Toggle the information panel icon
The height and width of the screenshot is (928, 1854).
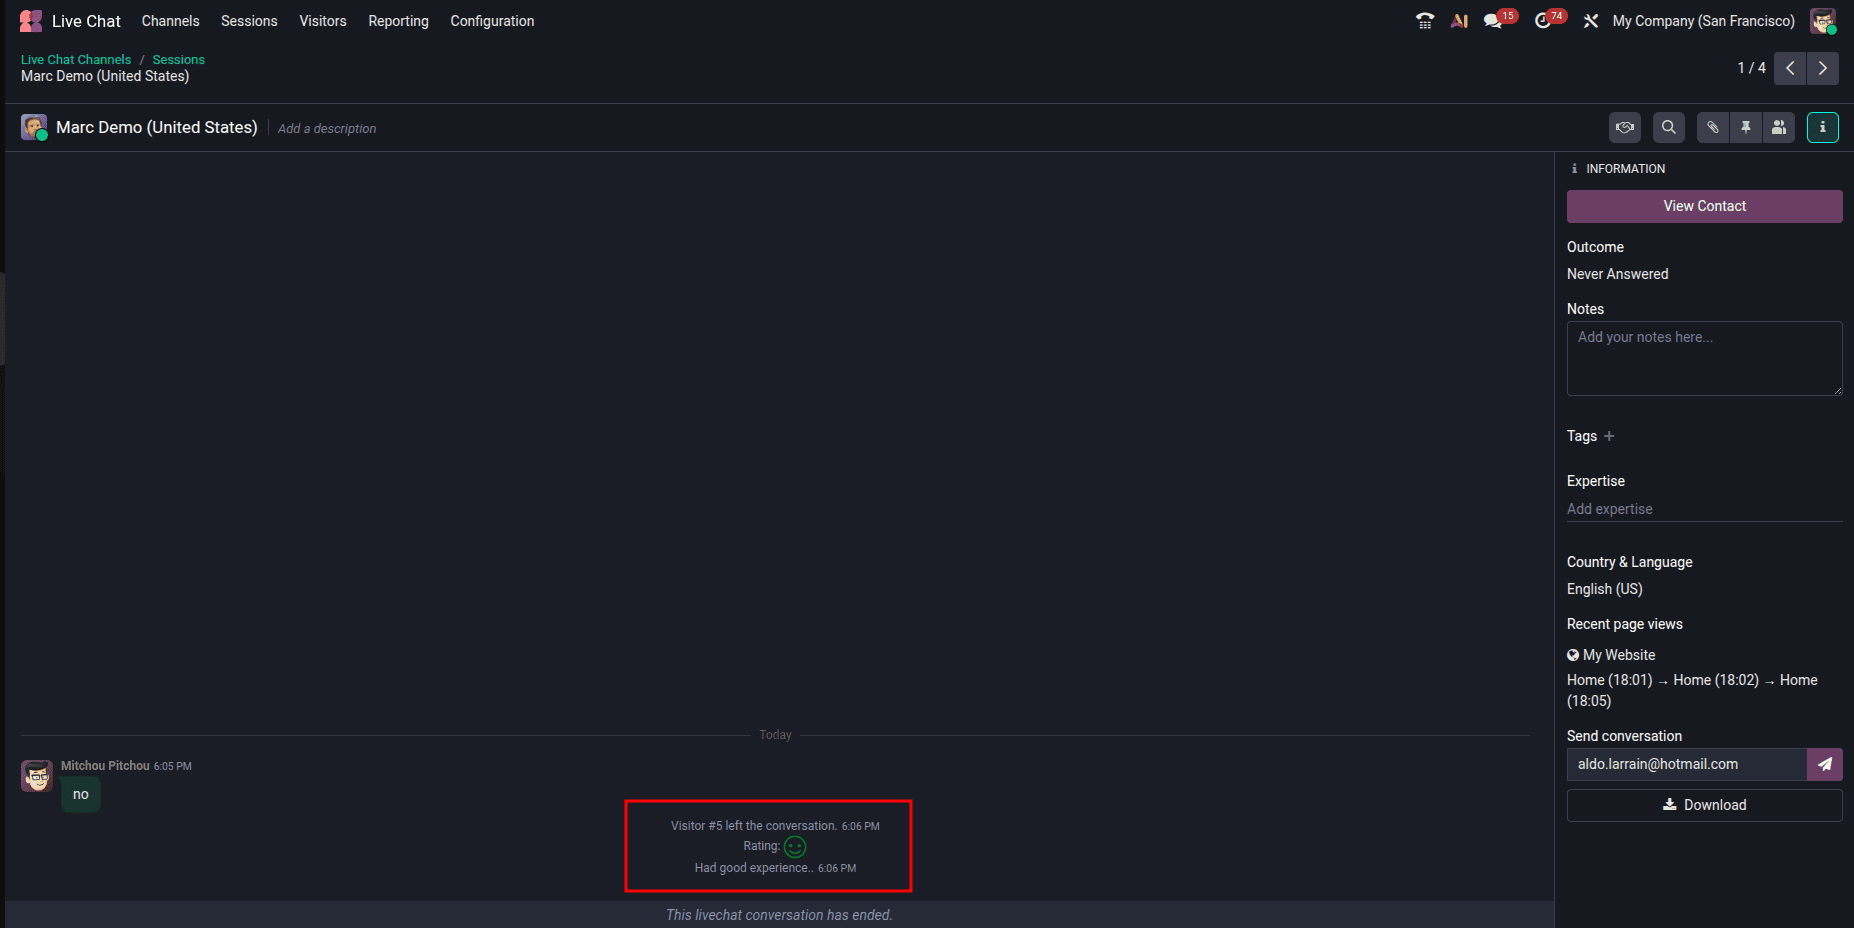pyautogui.click(x=1823, y=127)
